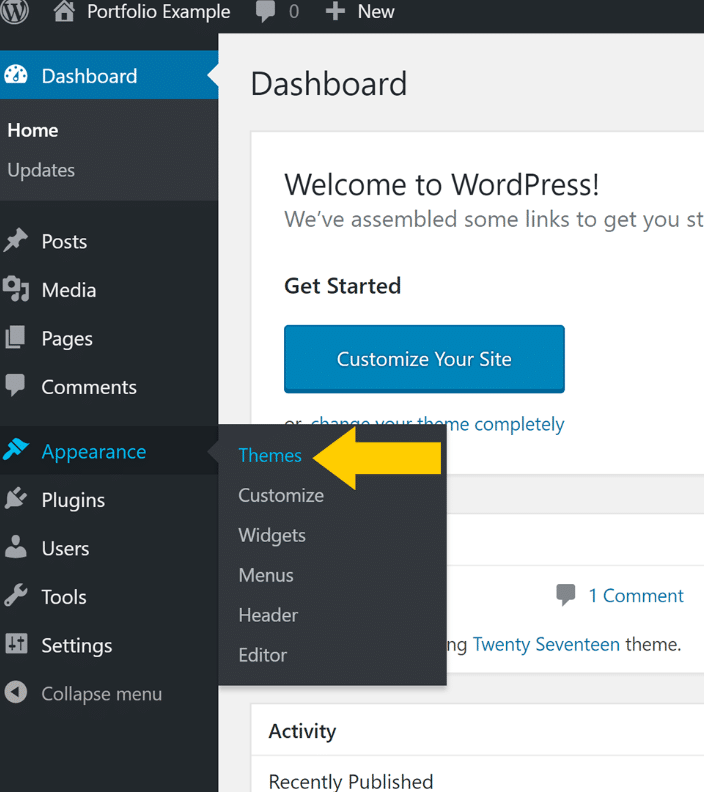
Task: Open the Appearance menu
Action: tap(94, 452)
